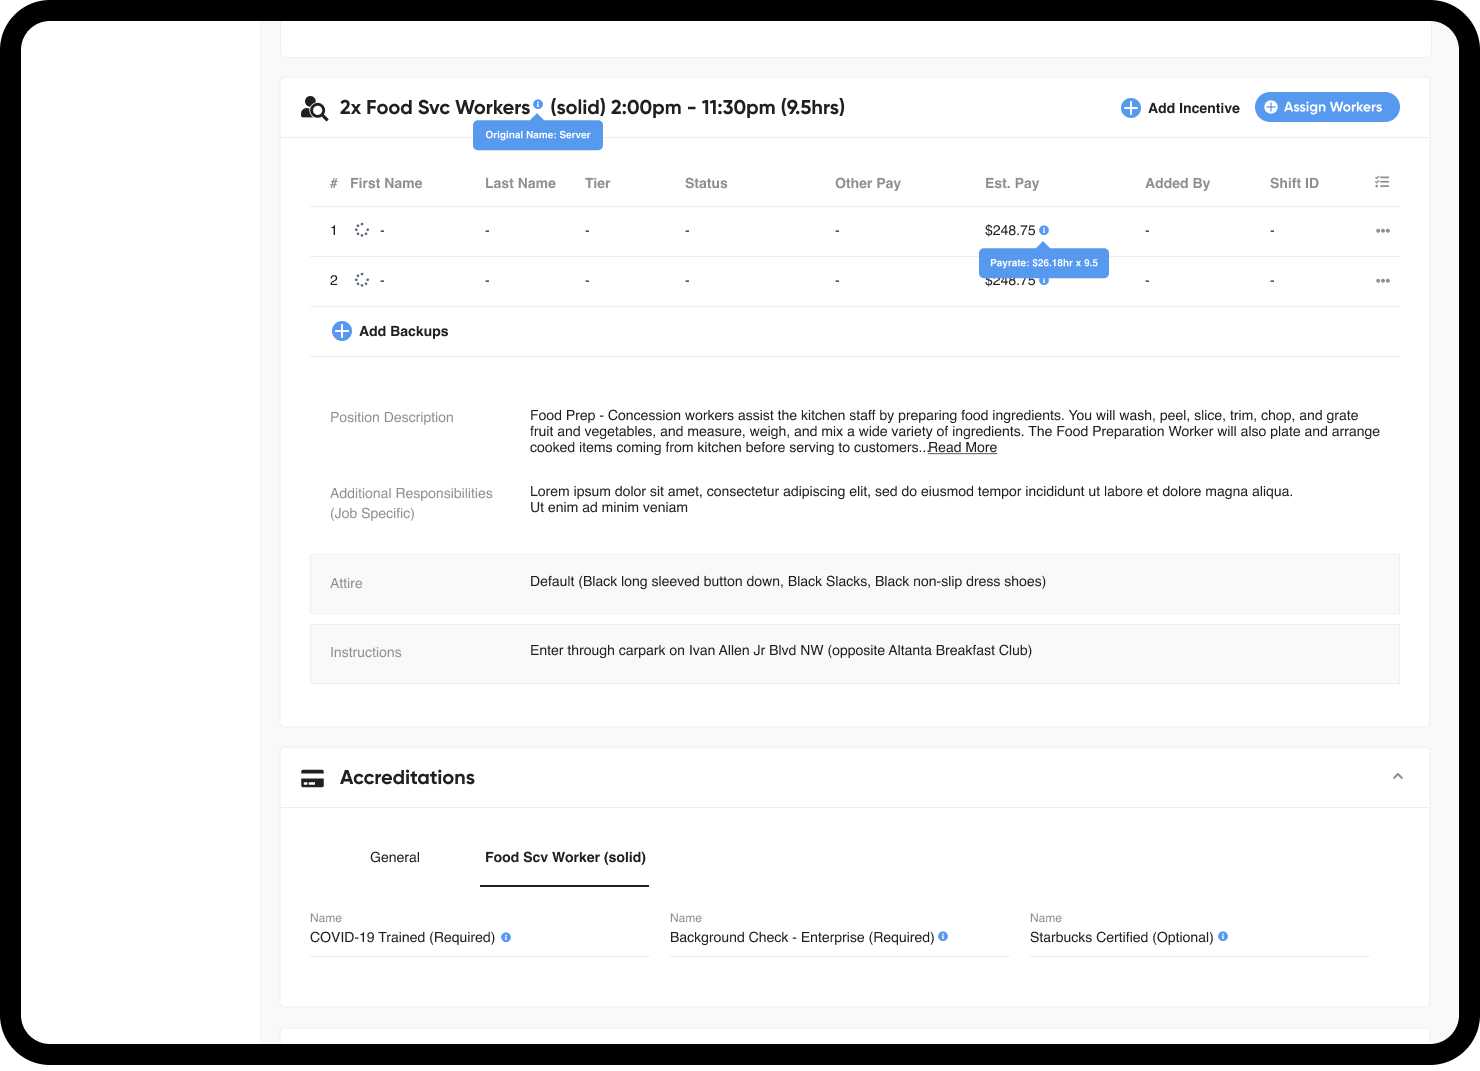This screenshot has height=1071, width=1480.
Task: Click the Shift ID column header
Action: coord(1294,183)
